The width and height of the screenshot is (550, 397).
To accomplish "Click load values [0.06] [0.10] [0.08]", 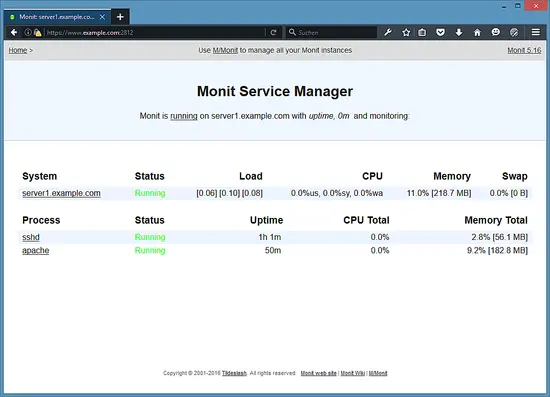I will 229,193.
